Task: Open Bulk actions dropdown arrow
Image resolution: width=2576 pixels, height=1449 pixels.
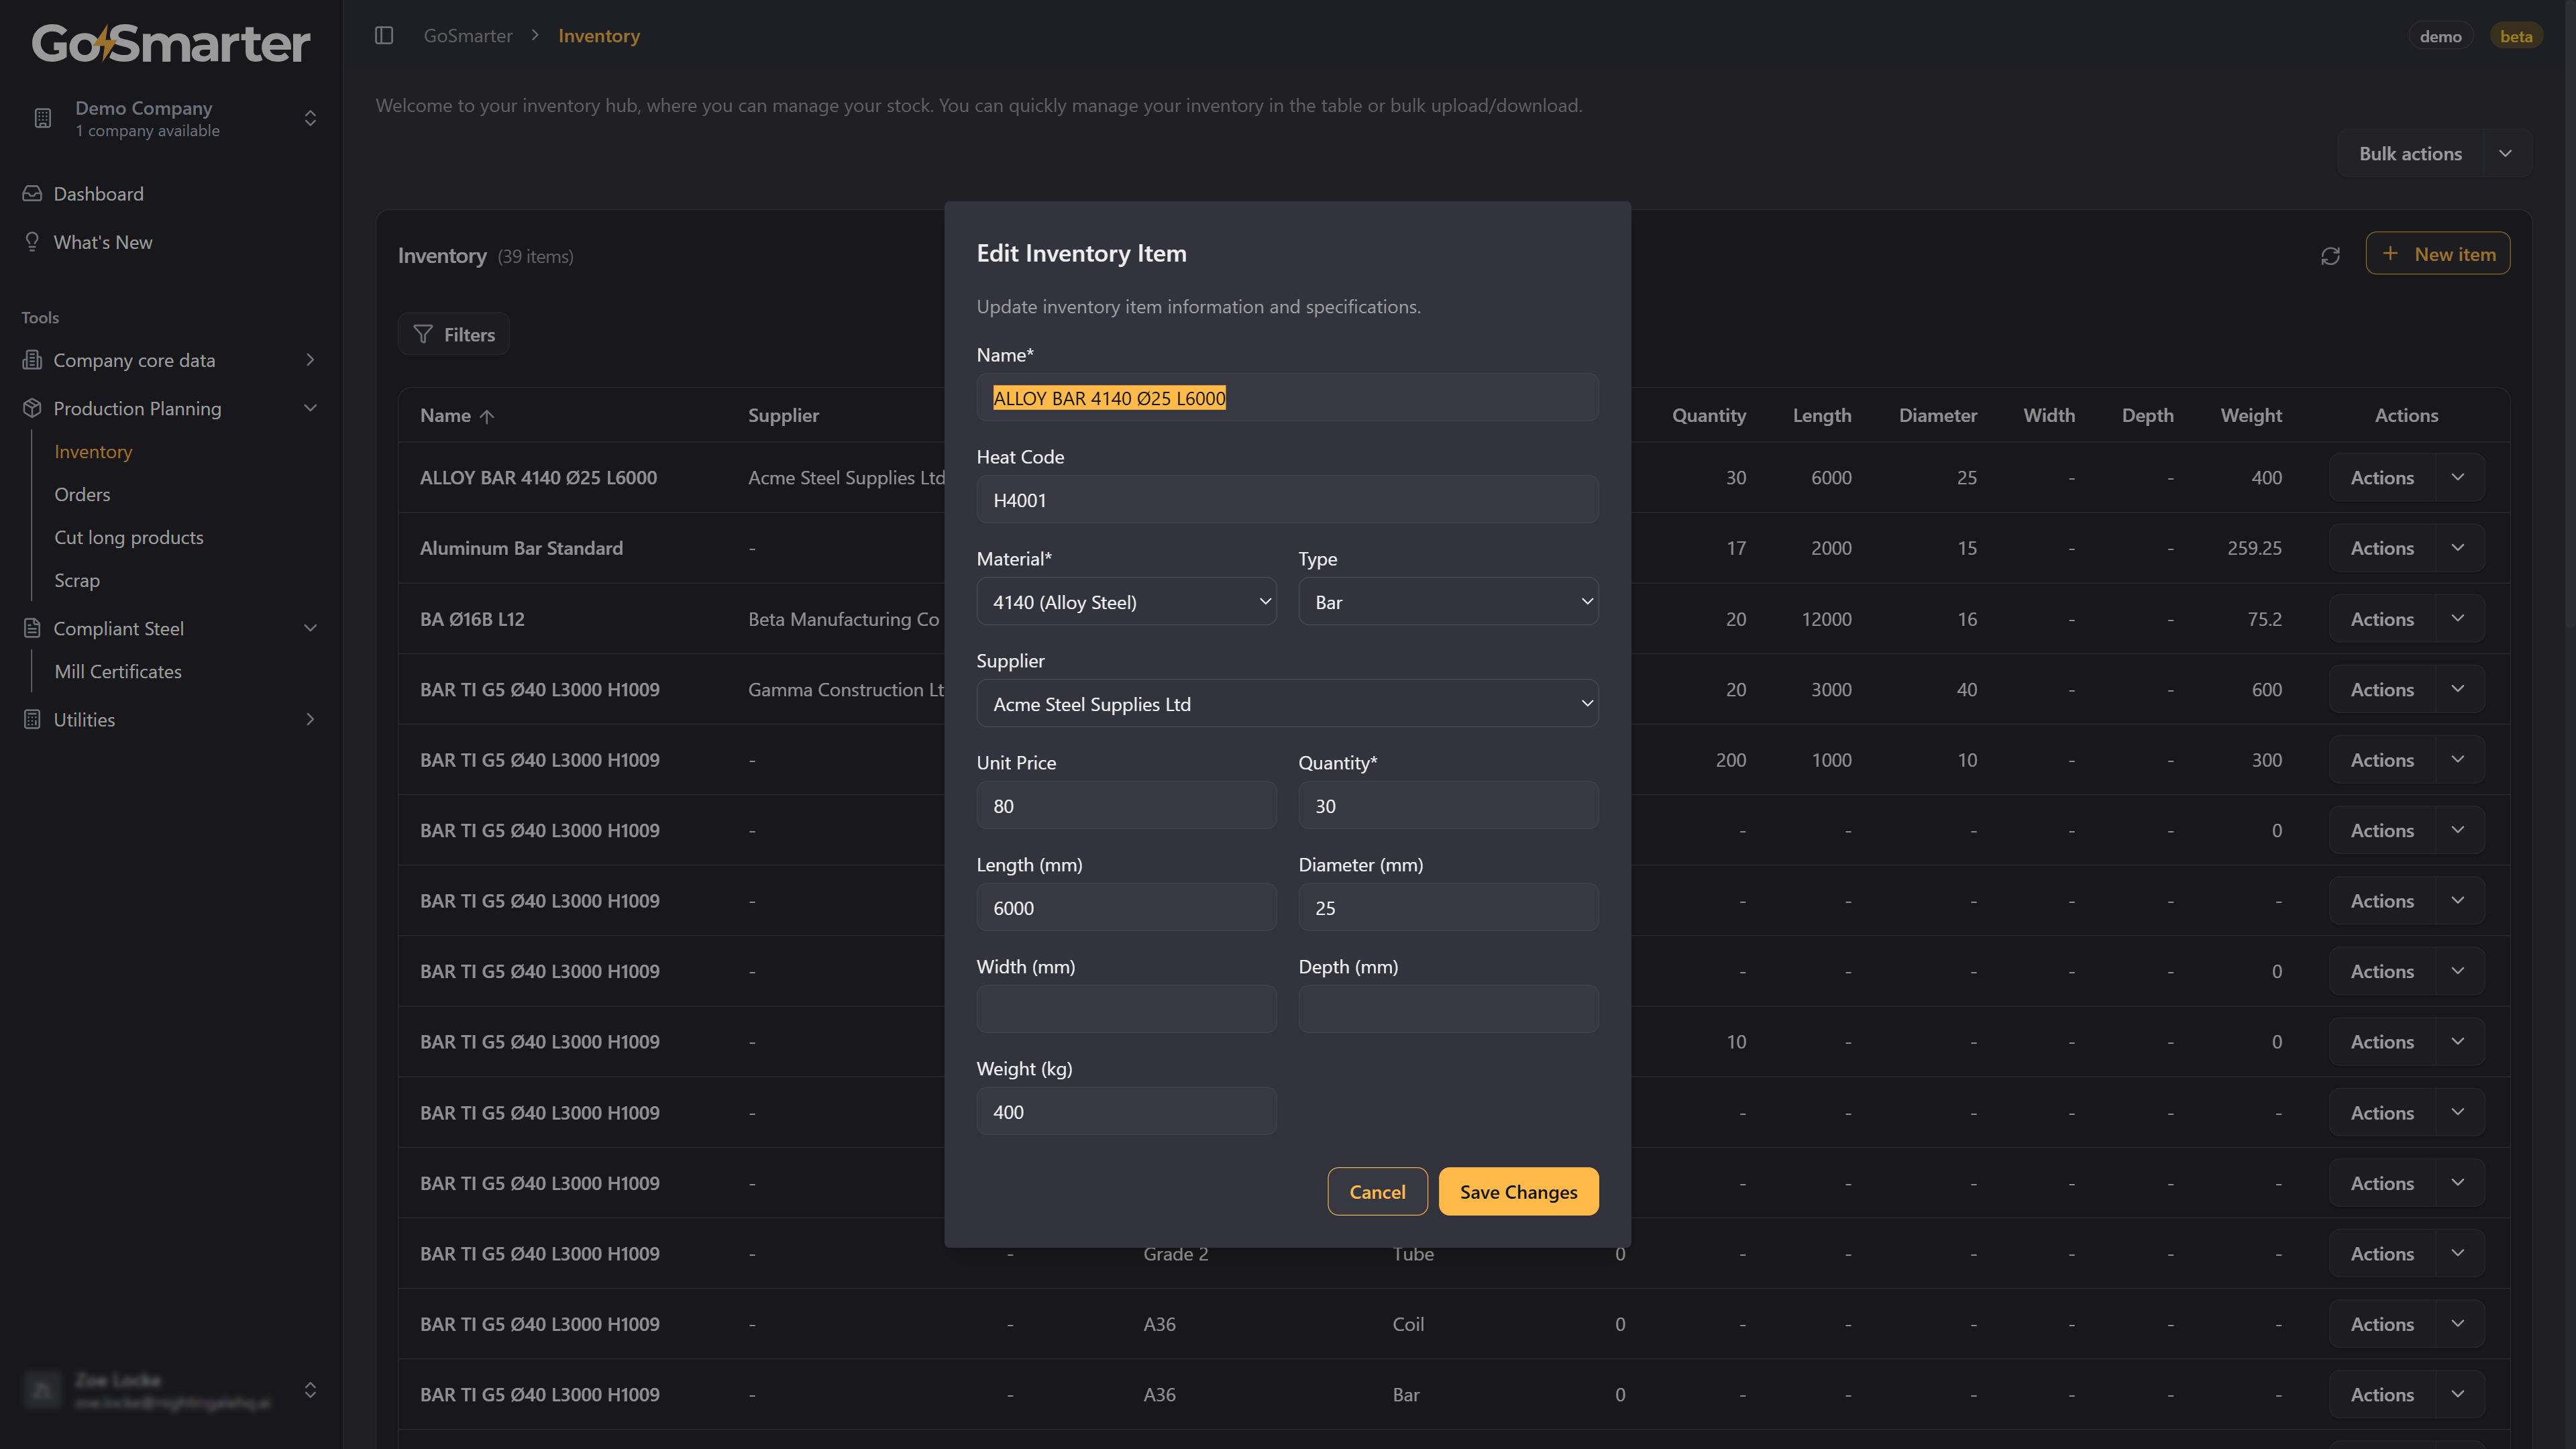Action: point(2505,154)
